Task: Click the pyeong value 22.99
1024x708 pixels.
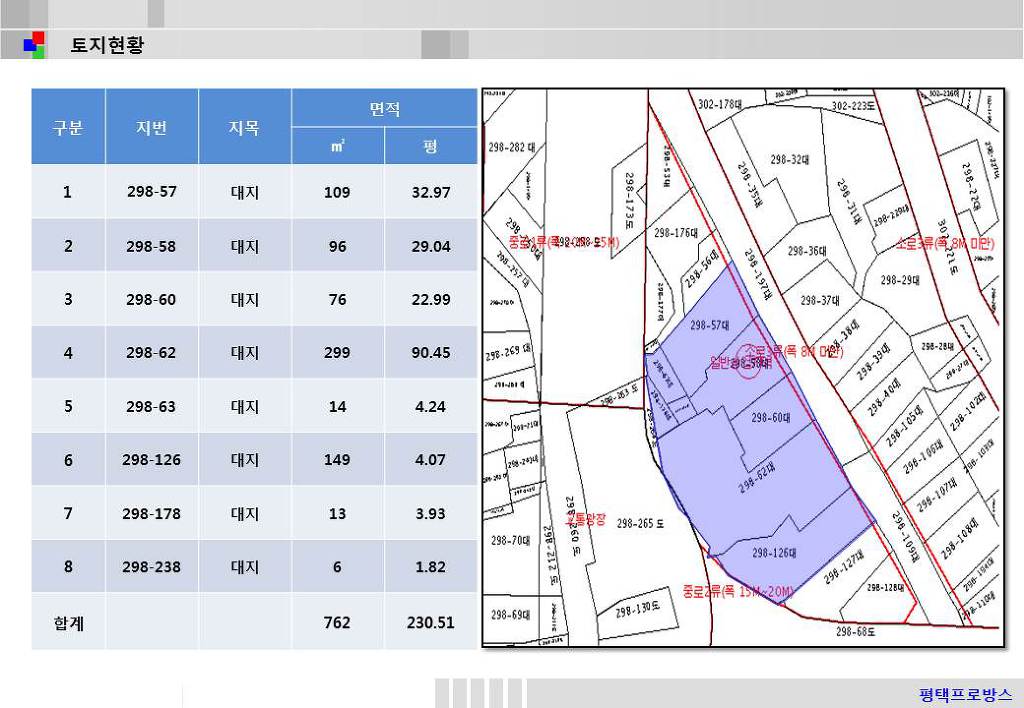Action: click(x=430, y=300)
